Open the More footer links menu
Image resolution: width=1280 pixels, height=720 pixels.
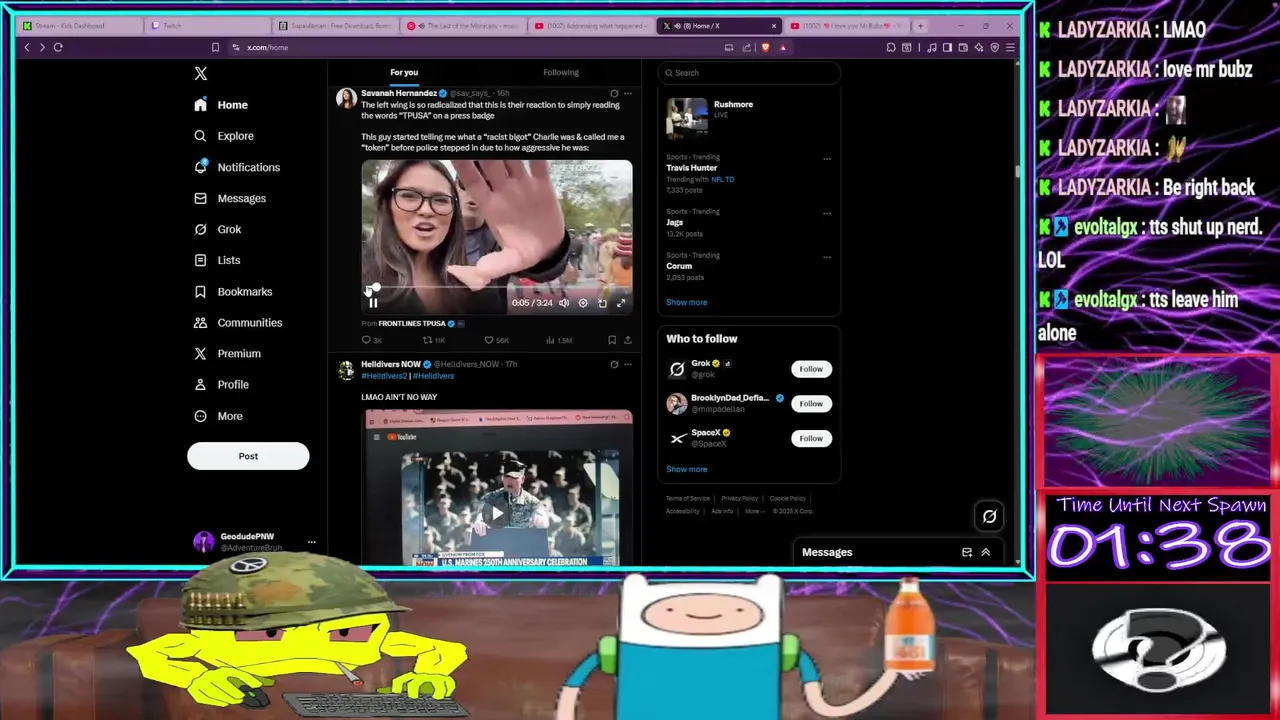(755, 511)
